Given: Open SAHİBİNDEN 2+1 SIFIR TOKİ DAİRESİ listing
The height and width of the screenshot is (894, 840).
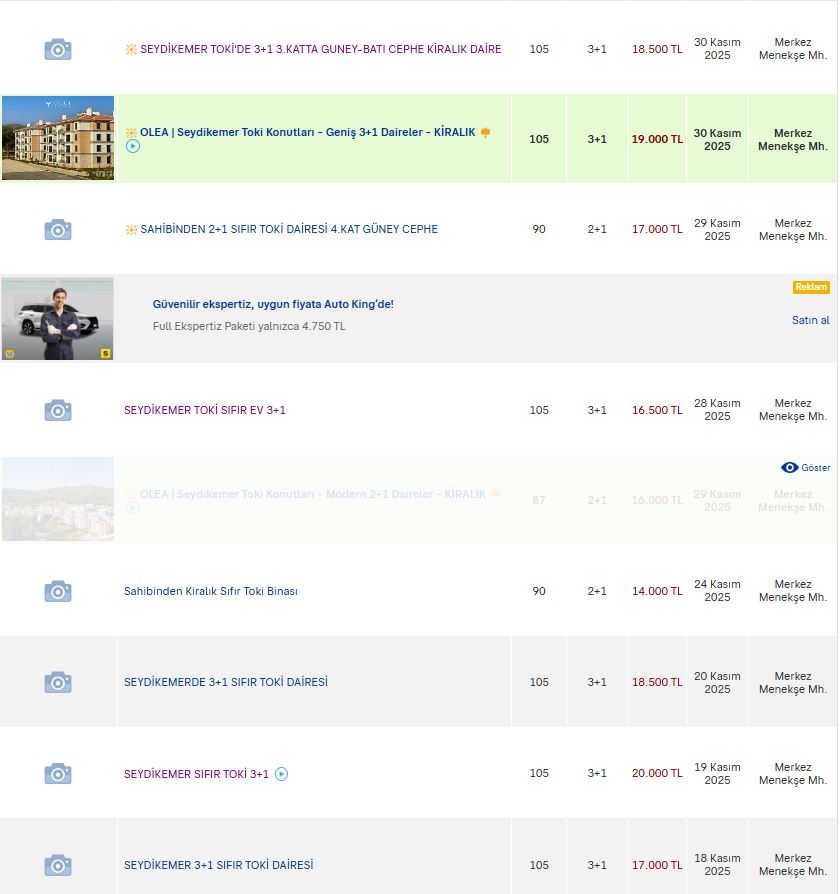Looking at the screenshot, I should pyautogui.click(x=289, y=229).
